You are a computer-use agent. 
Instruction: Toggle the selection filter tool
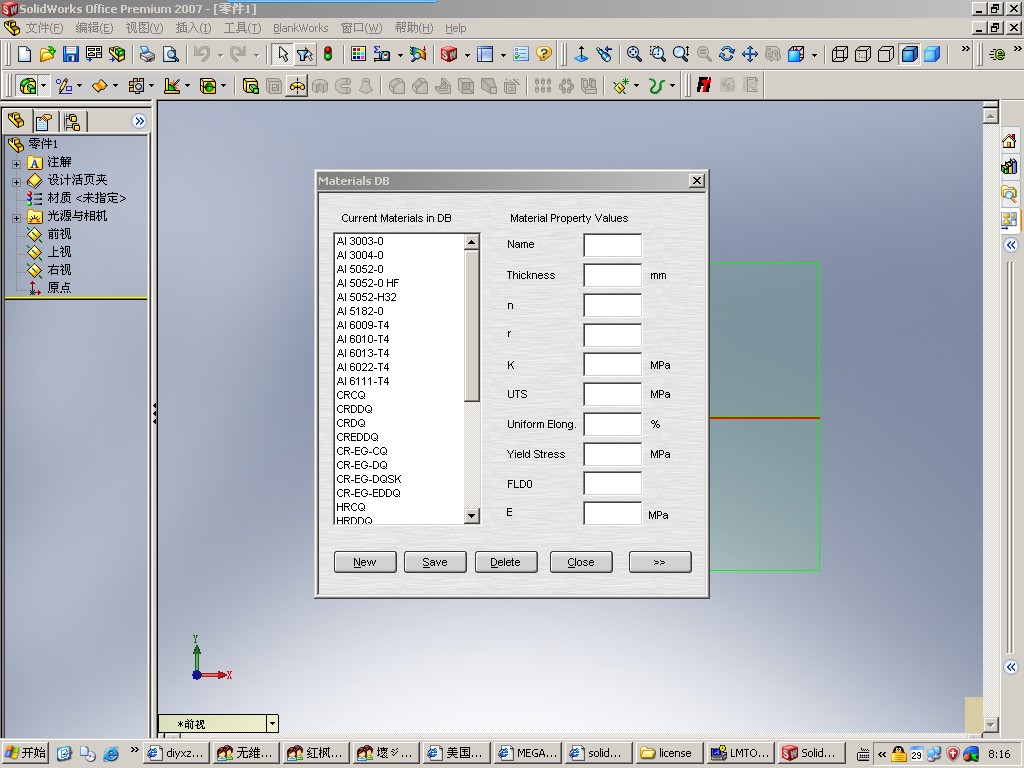[305, 54]
